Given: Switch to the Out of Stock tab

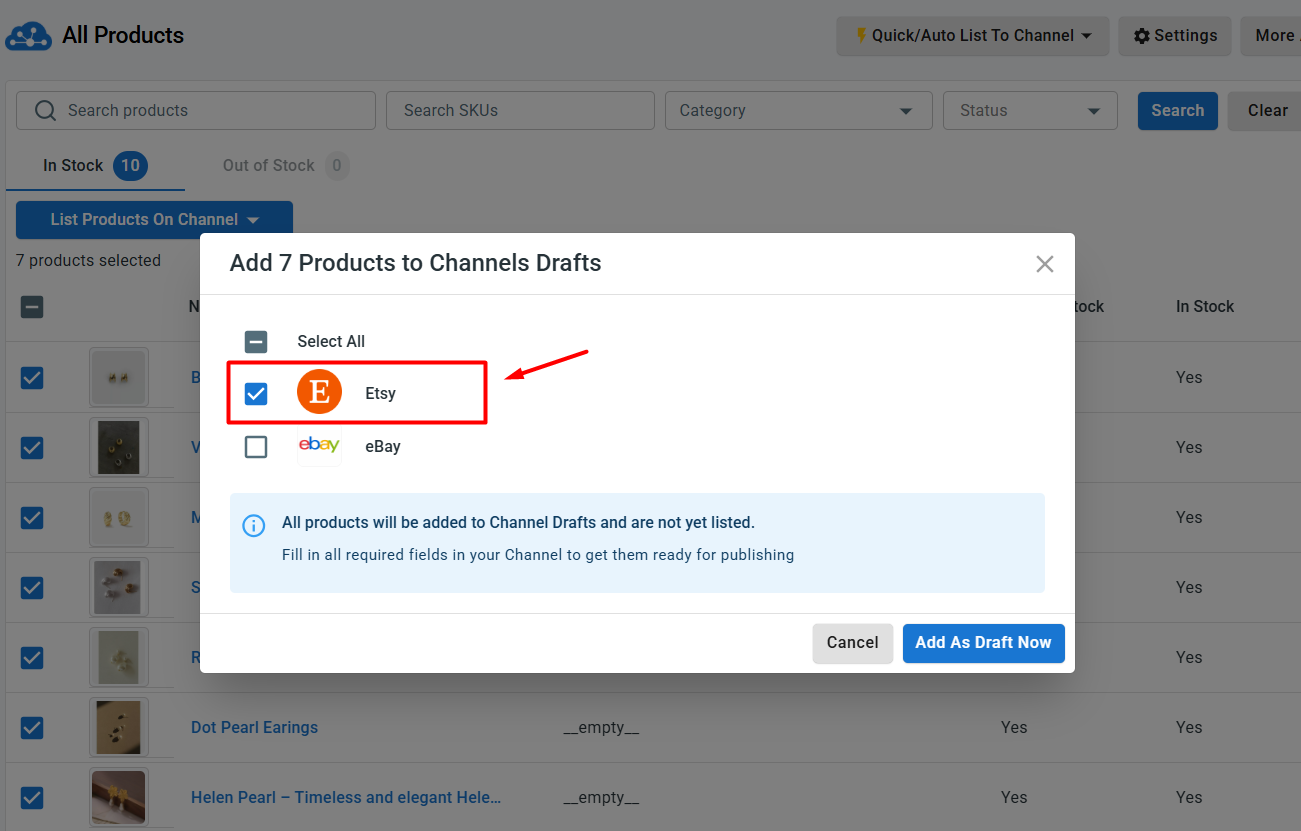Looking at the screenshot, I should [285, 165].
